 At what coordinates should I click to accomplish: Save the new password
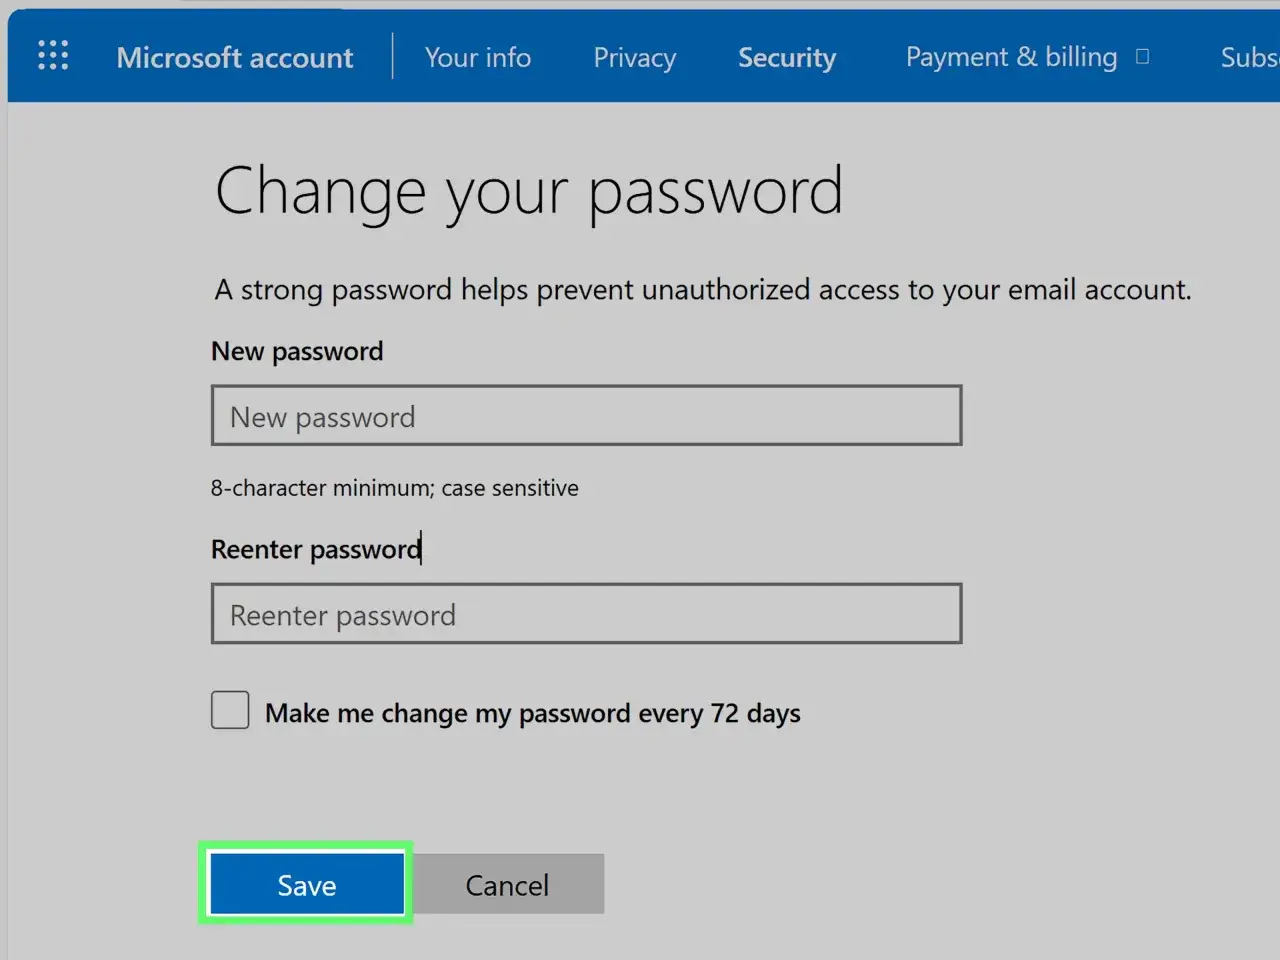tap(306, 884)
